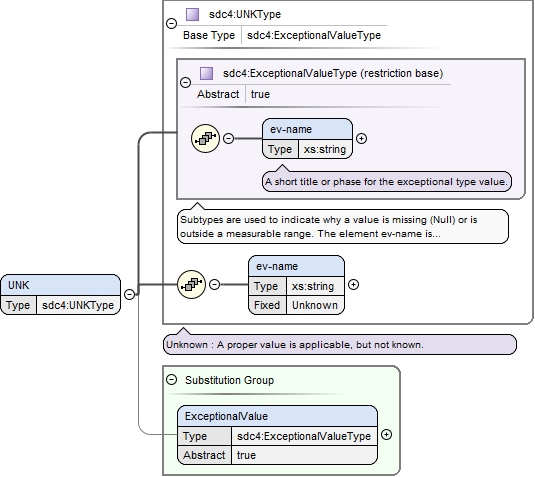Collapse the ExceptionalValueType restriction base box
Image resolution: width=535 pixels, height=477 pixels.
coord(185,82)
